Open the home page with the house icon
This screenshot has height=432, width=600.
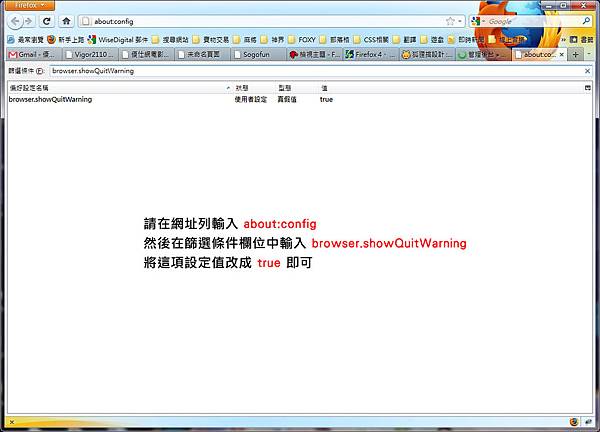[x=66, y=21]
